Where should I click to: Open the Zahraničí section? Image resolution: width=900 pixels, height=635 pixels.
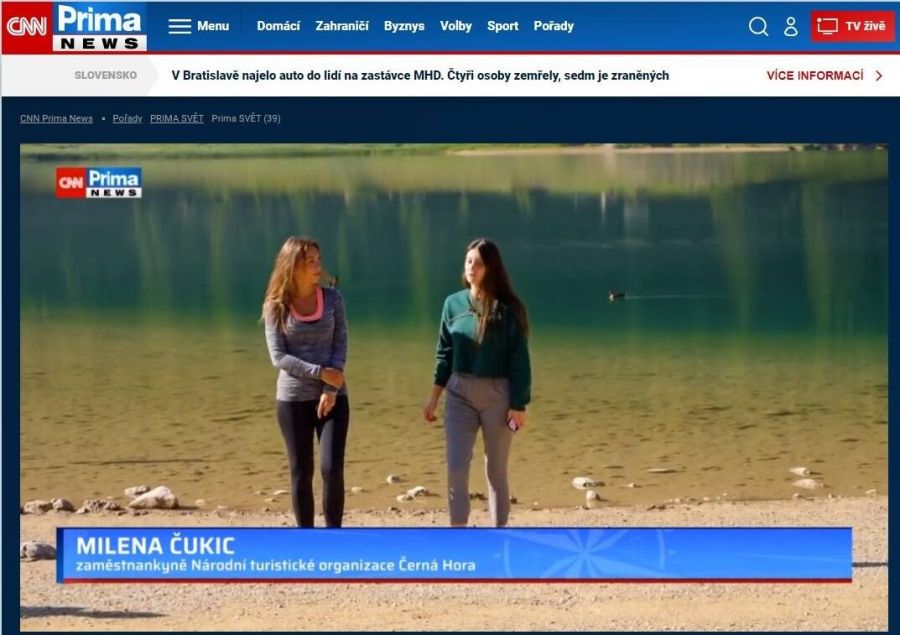coord(342,26)
